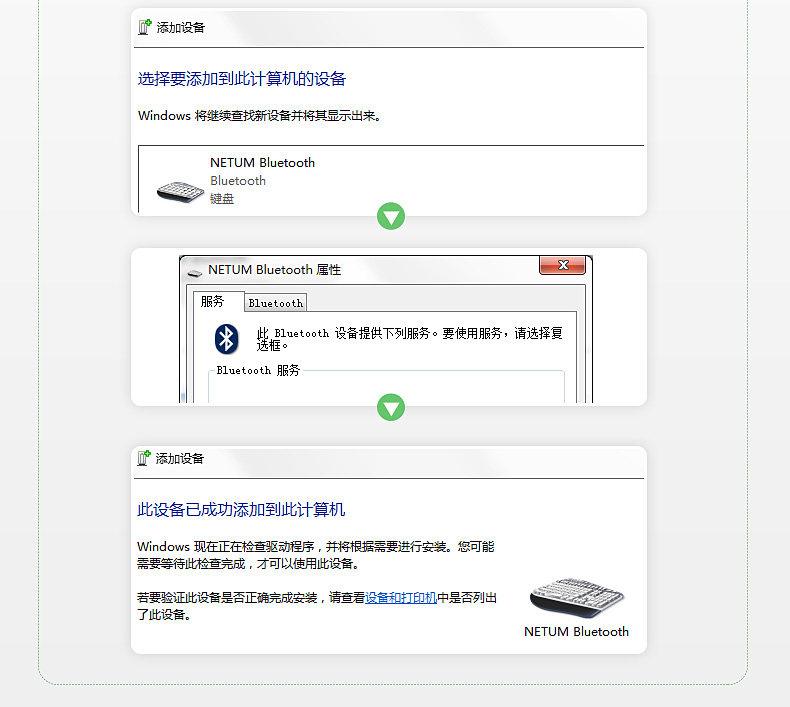Click the small keyboard icon in 属性 titlebar

[194, 273]
